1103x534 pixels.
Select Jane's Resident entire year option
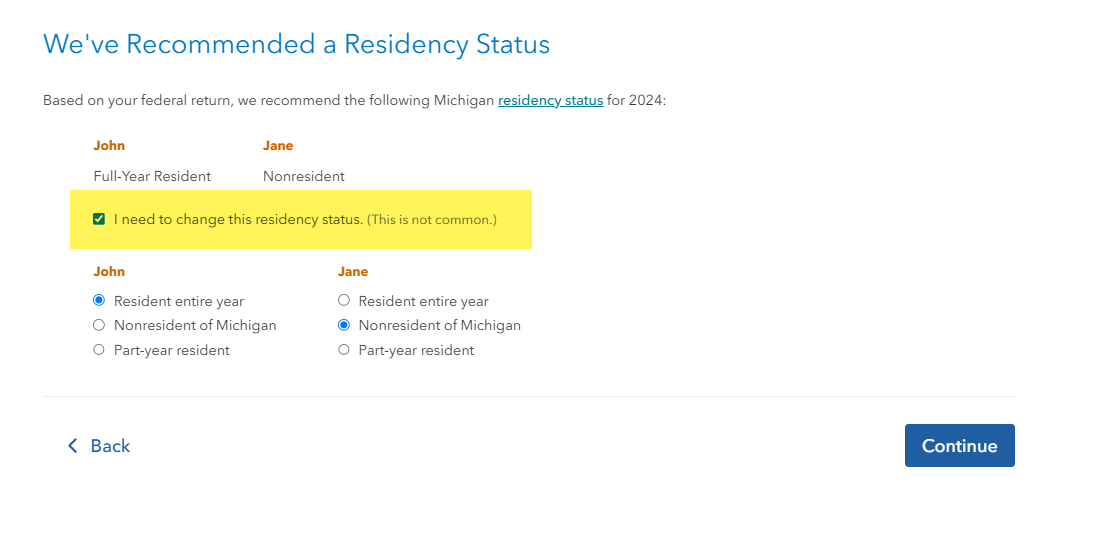pos(344,301)
